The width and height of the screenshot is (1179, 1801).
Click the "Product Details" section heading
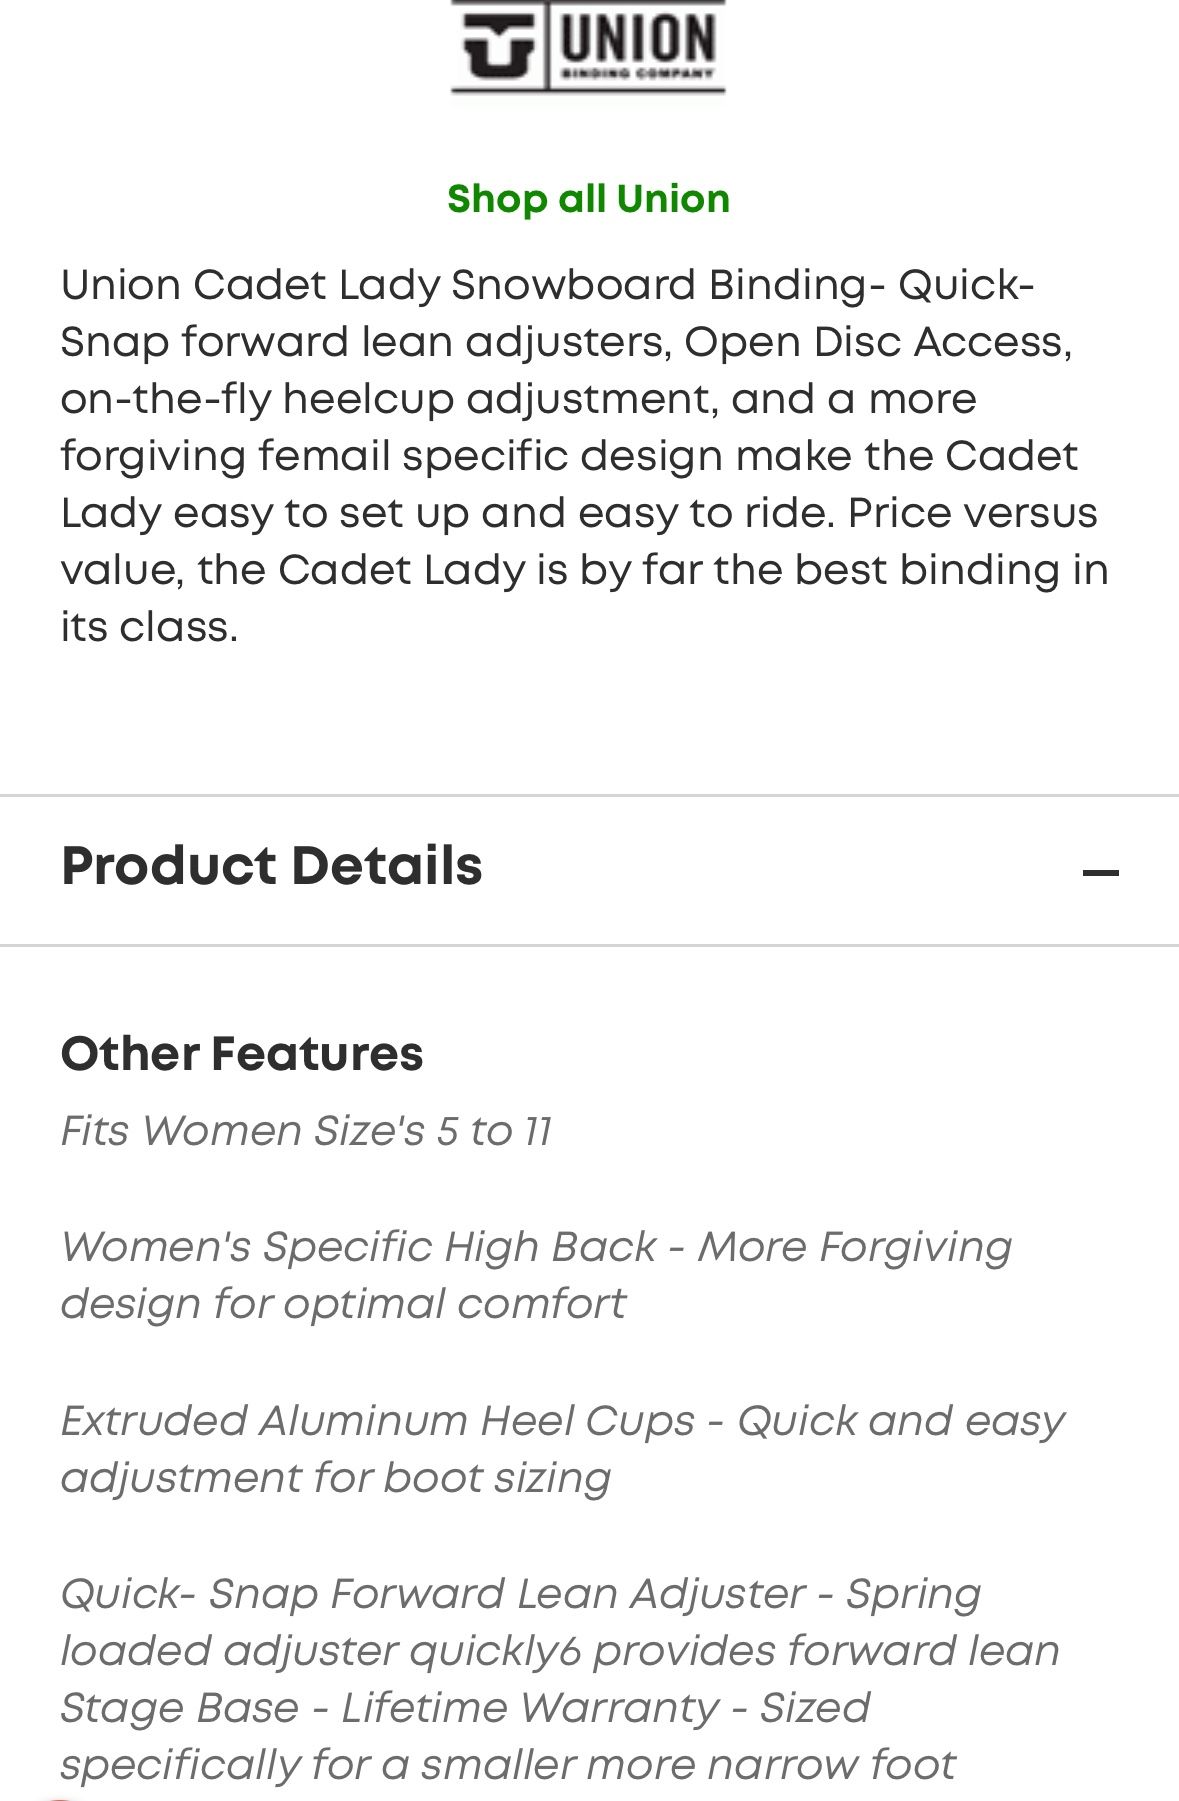pyautogui.click(x=272, y=866)
